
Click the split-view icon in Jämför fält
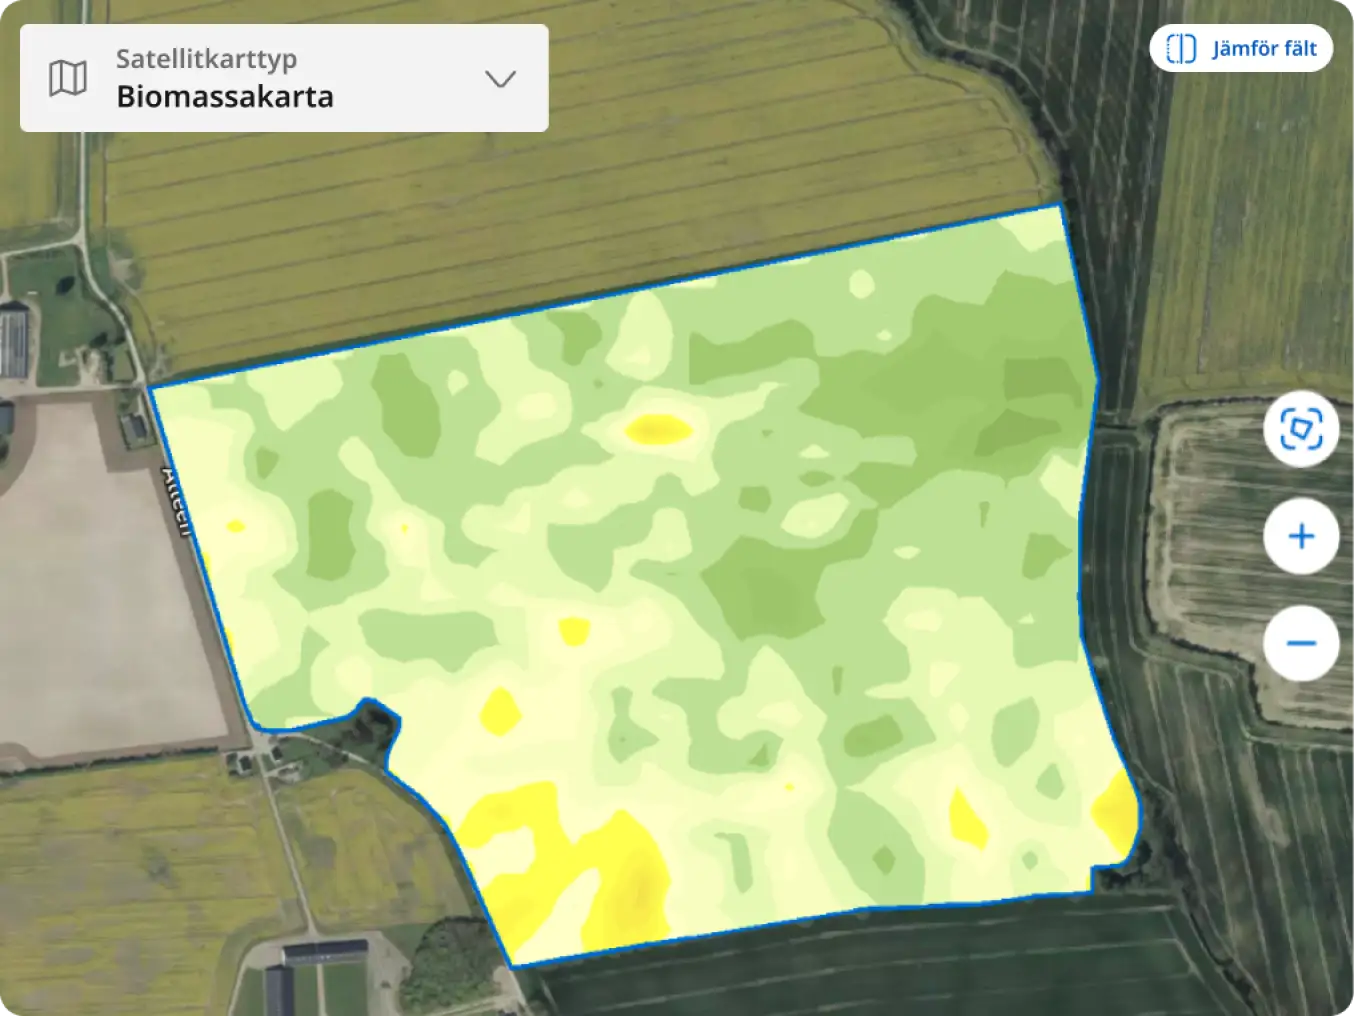point(1181,48)
